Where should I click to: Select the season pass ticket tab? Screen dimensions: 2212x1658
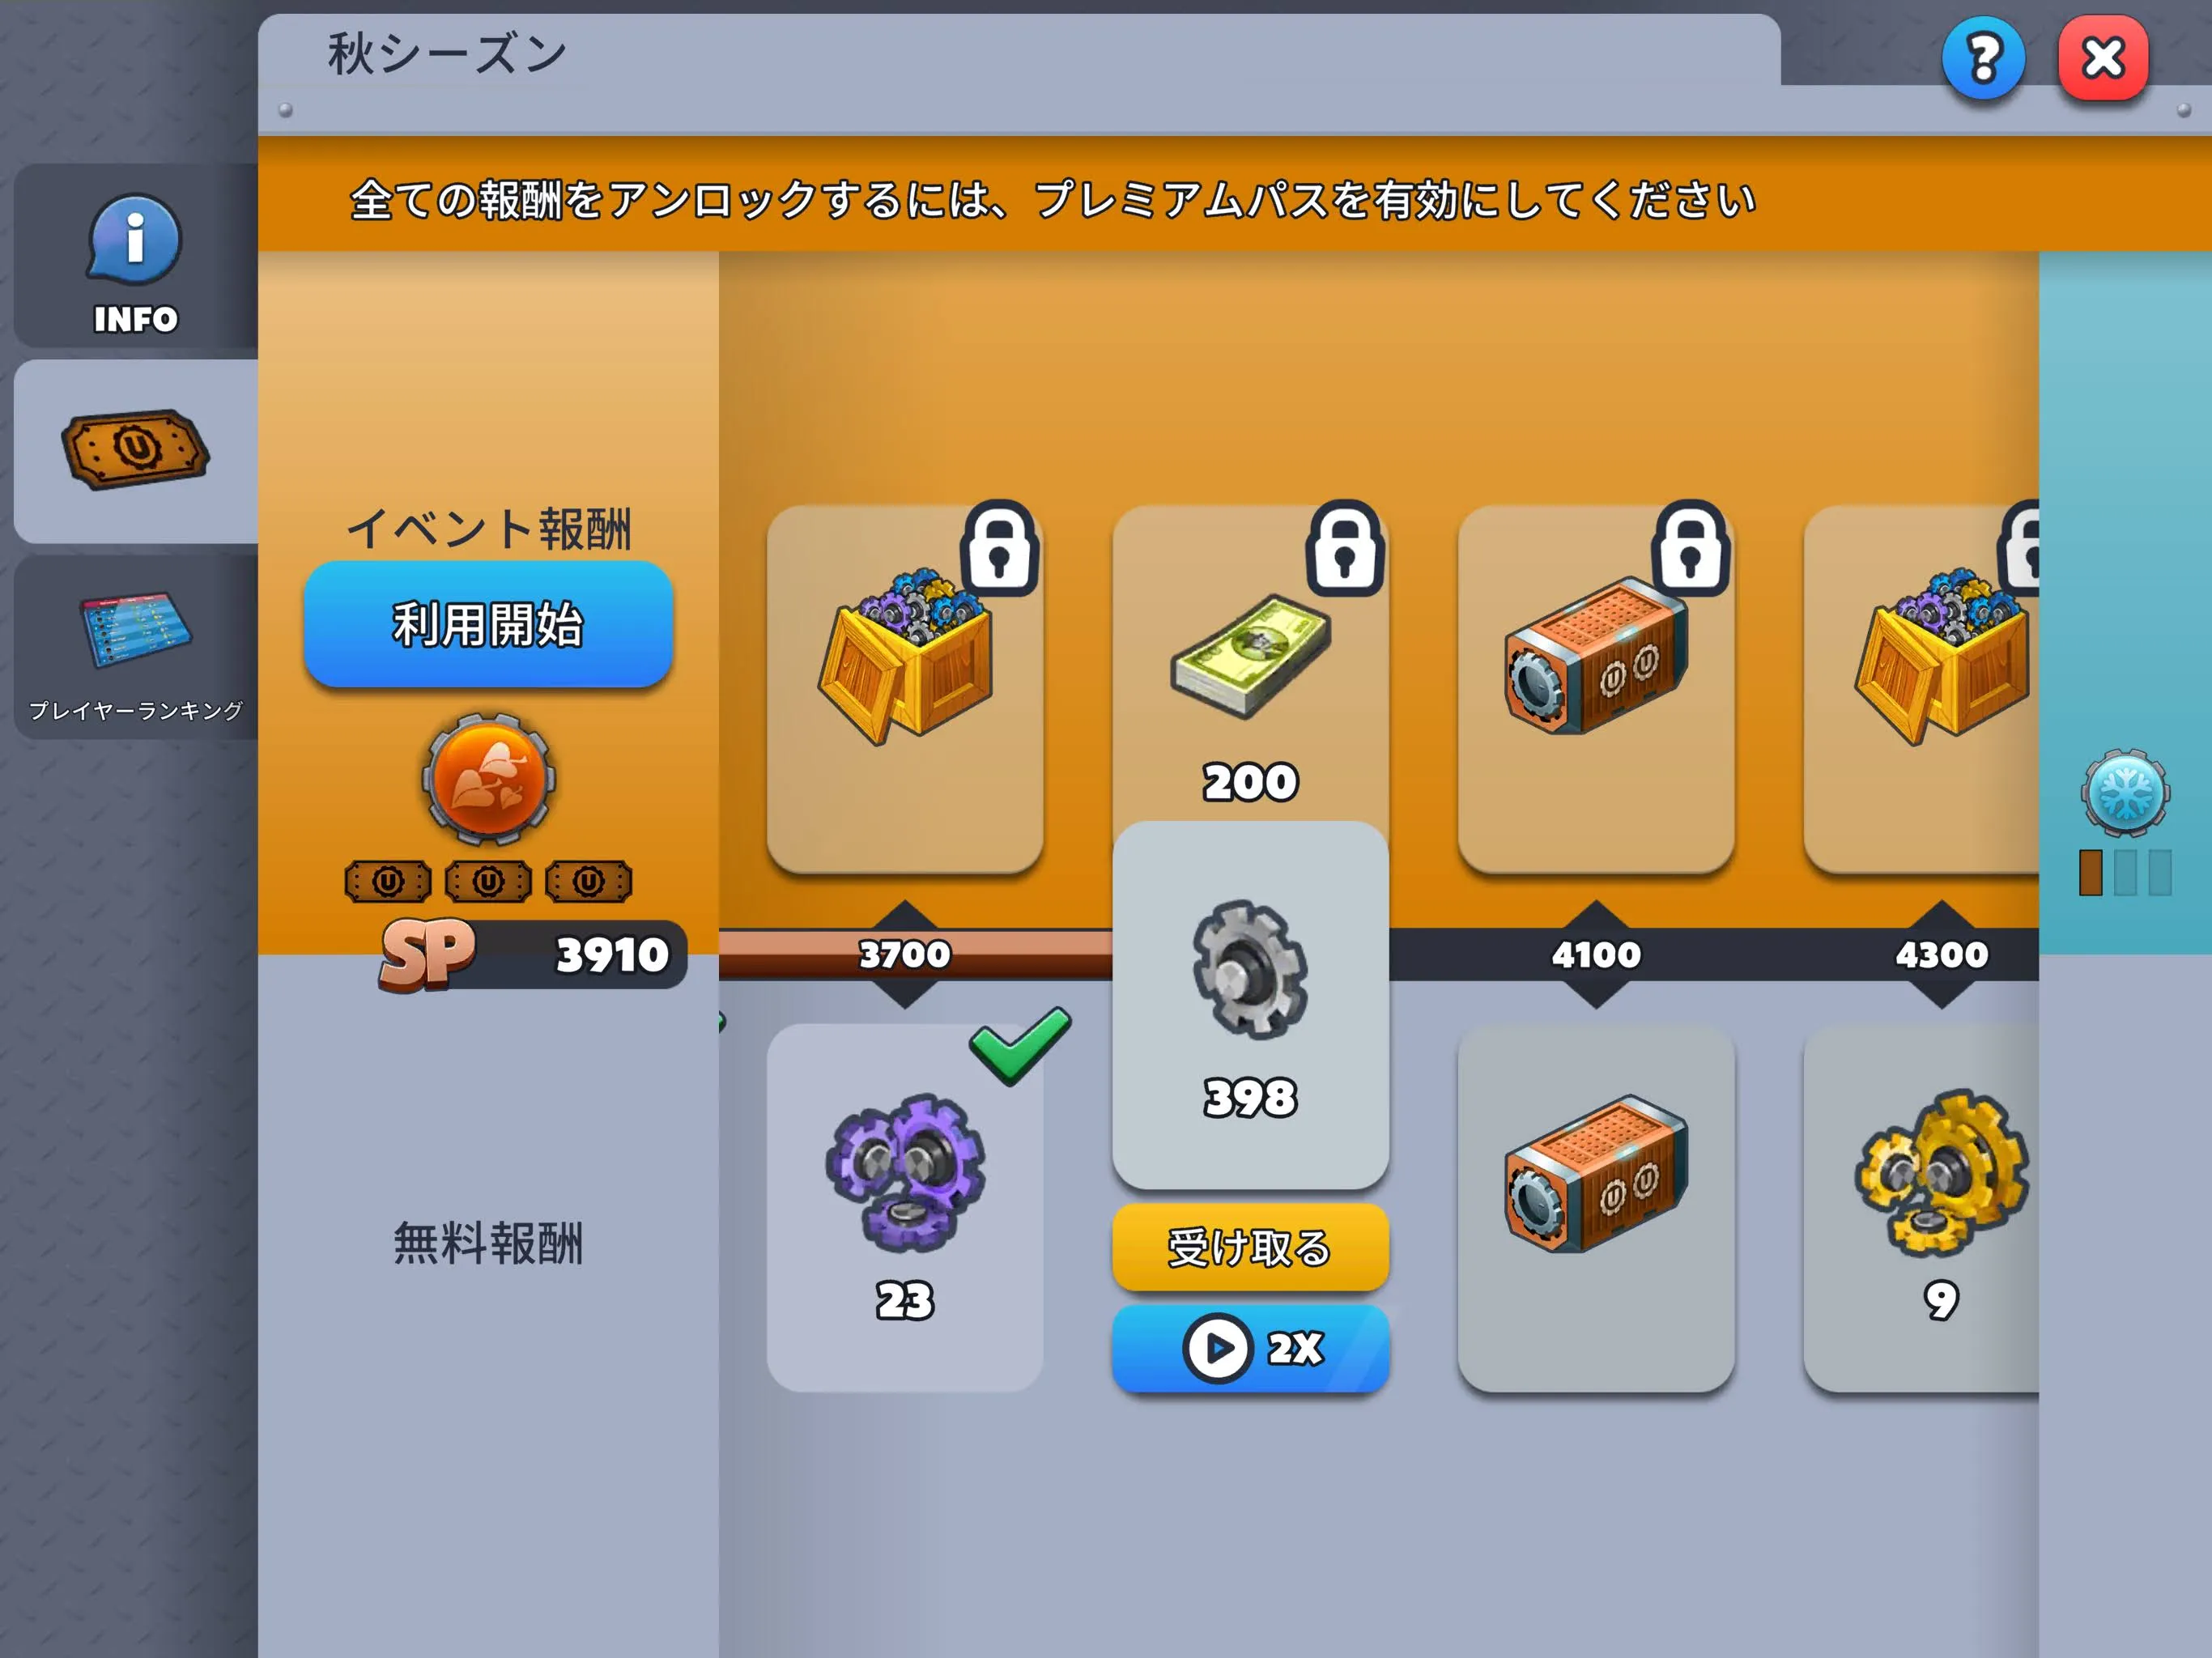[135, 451]
